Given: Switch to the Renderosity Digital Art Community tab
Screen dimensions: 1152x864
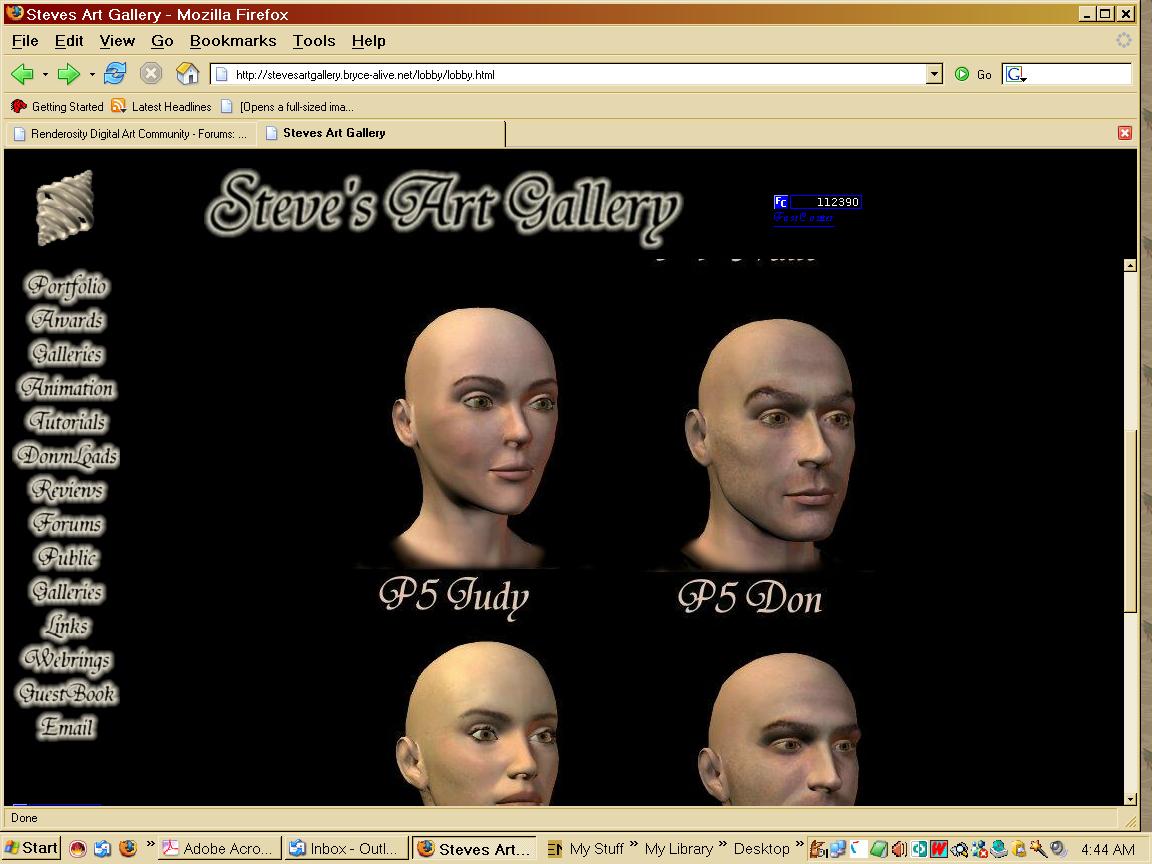Looking at the screenshot, I should click(130, 133).
